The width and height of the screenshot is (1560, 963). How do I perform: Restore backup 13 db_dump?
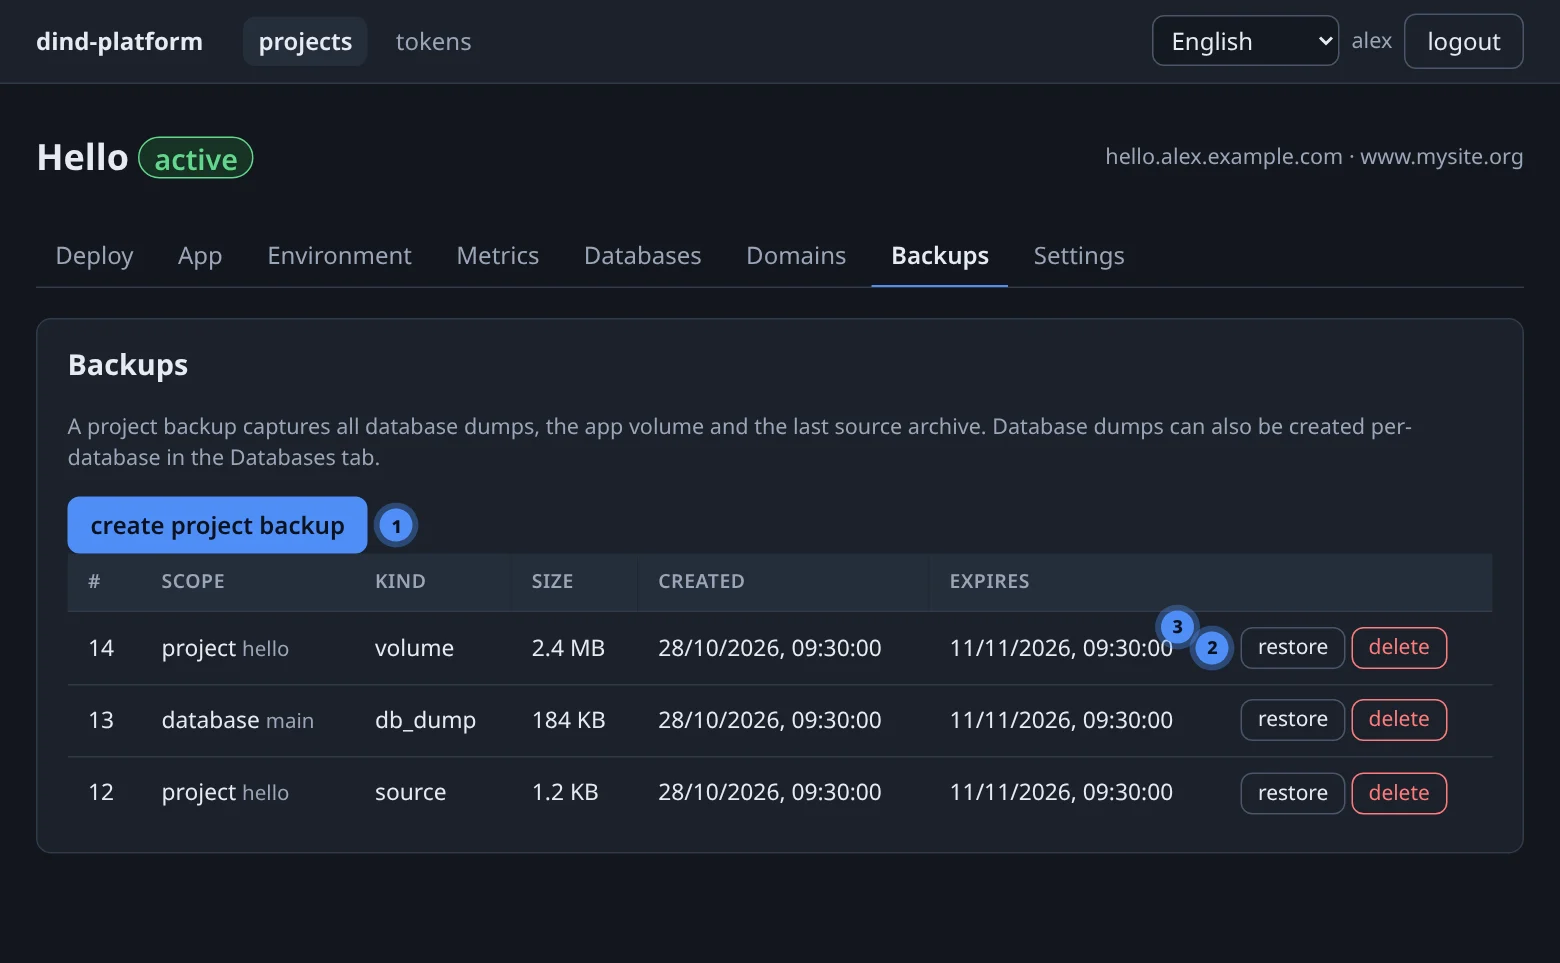click(x=1292, y=719)
